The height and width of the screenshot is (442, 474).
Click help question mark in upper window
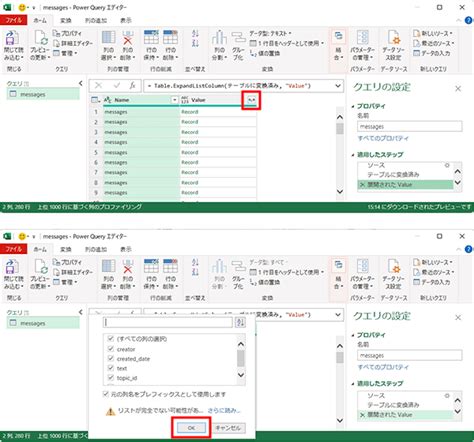click(468, 20)
